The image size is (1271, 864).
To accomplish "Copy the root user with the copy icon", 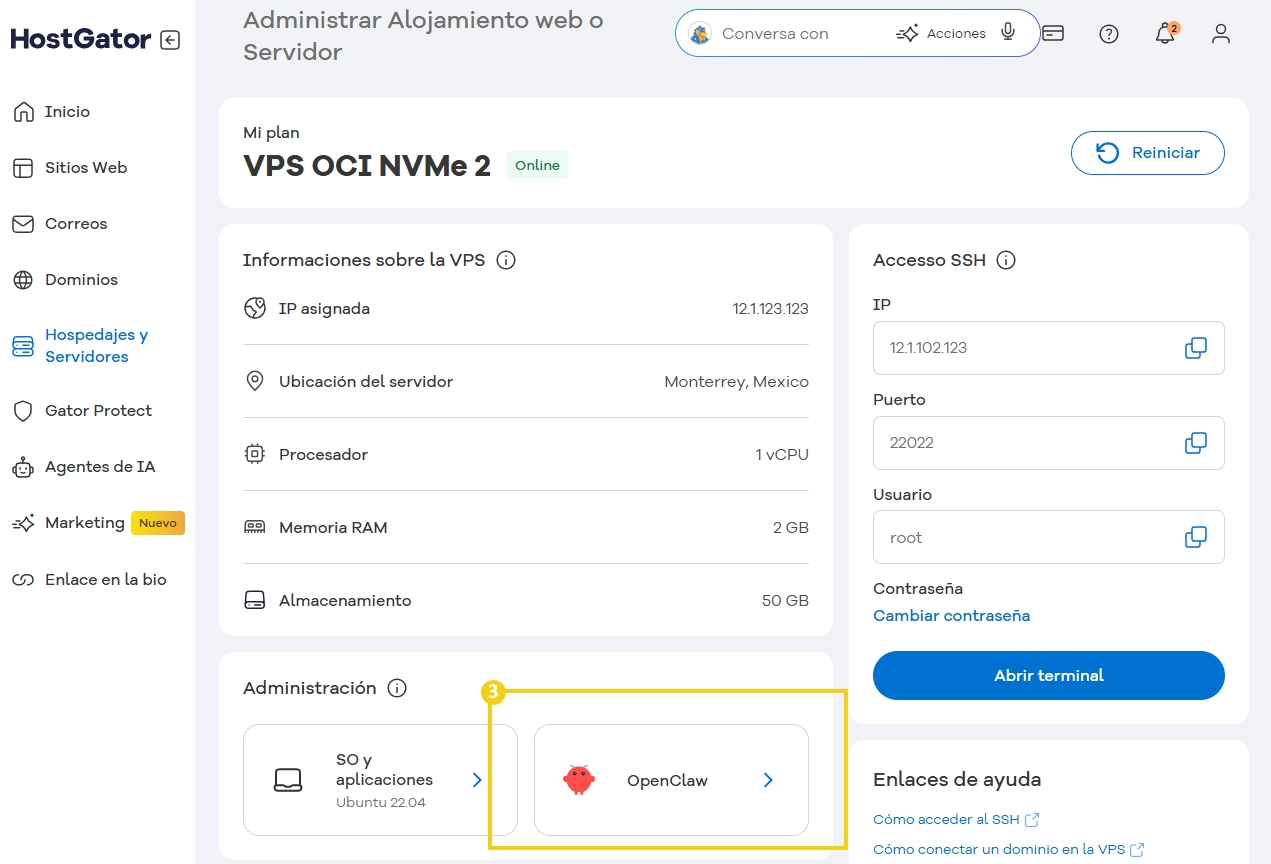I will 1195,537.
